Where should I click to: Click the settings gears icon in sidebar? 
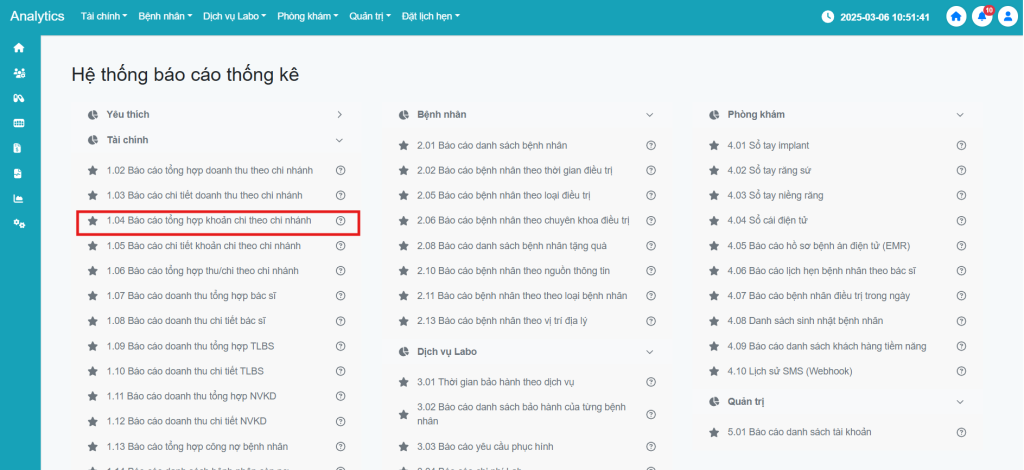(x=18, y=223)
